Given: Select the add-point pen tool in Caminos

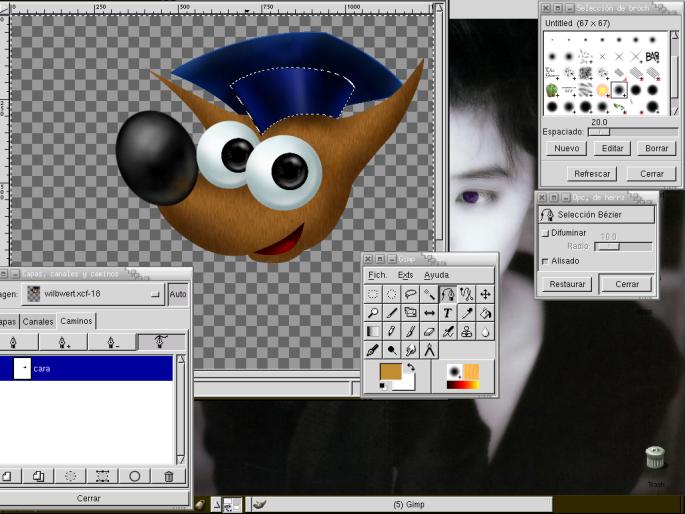Looking at the screenshot, I should [66, 342].
